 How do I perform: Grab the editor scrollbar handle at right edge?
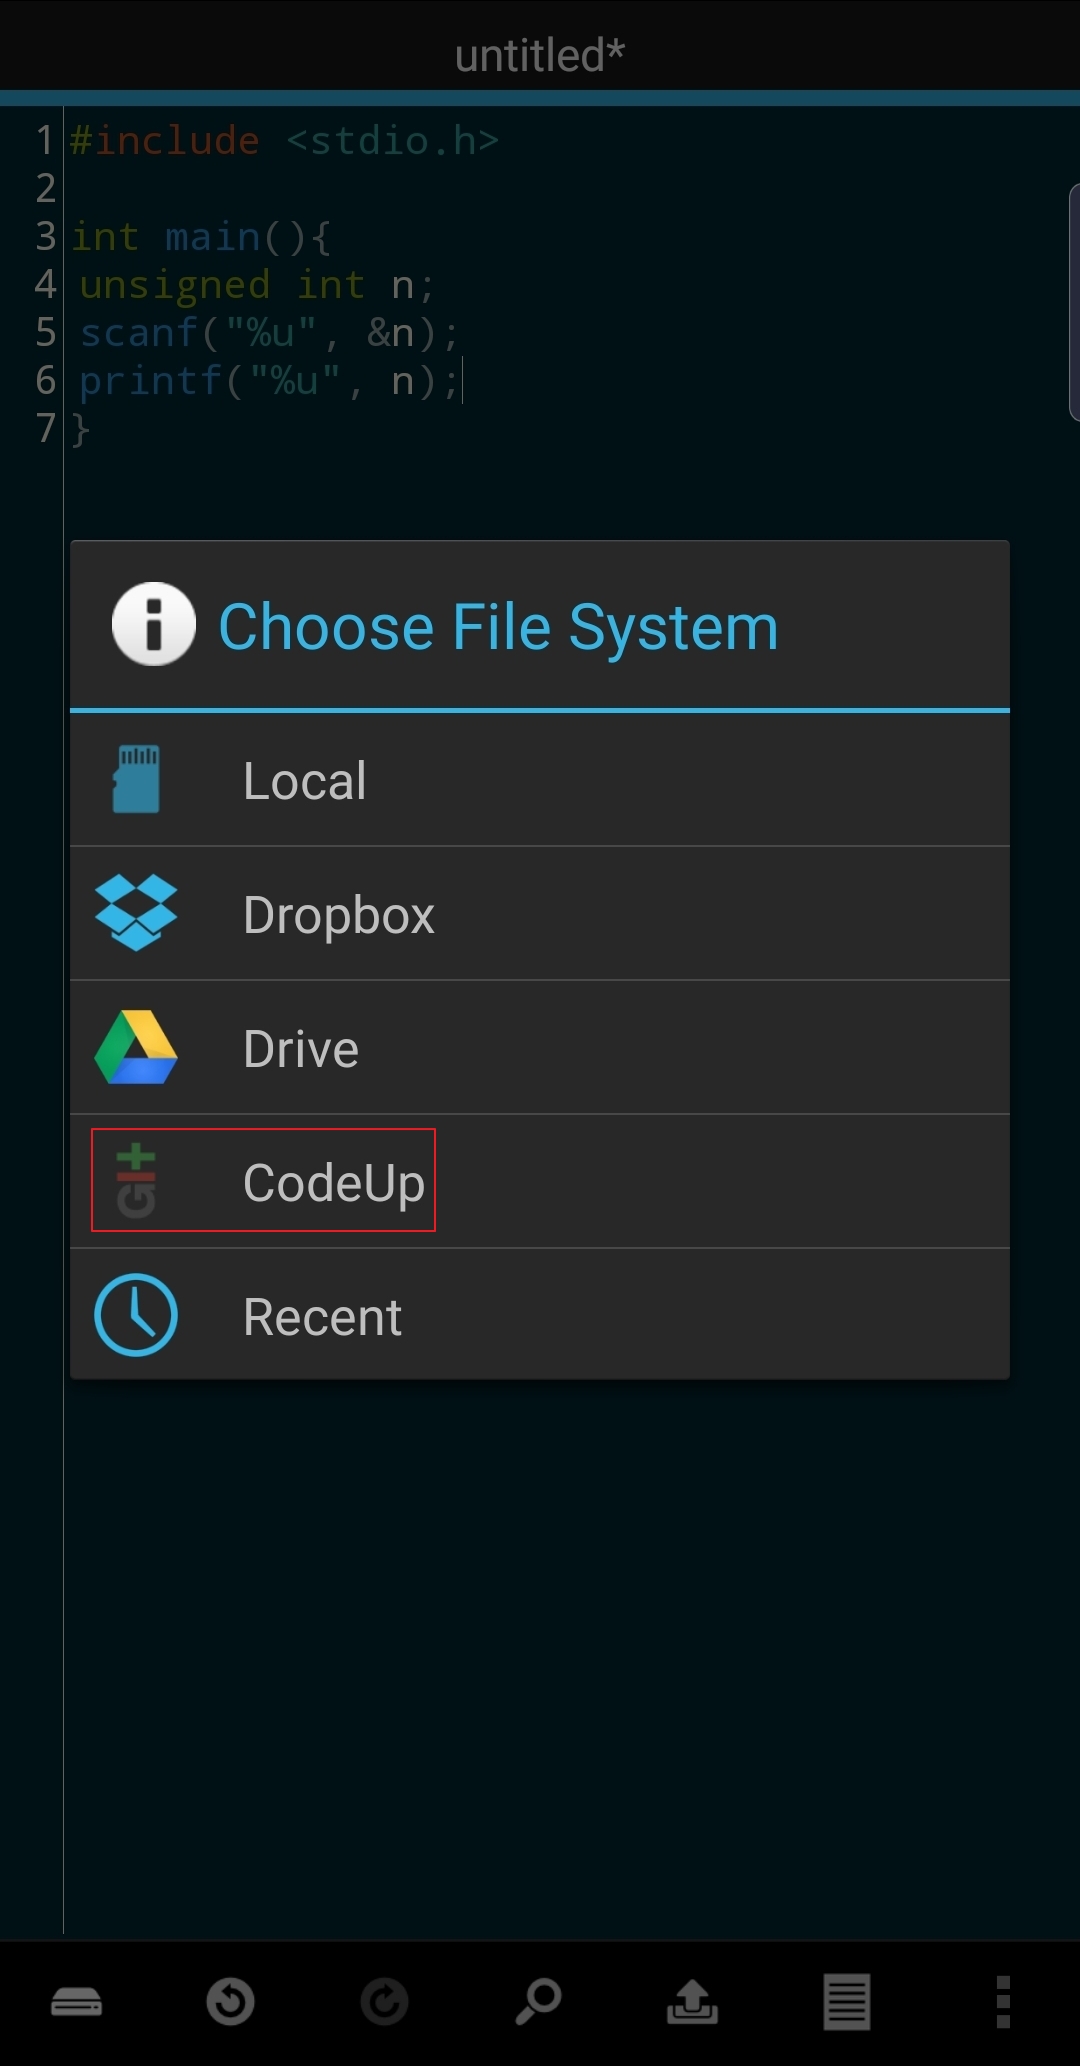[1074, 302]
